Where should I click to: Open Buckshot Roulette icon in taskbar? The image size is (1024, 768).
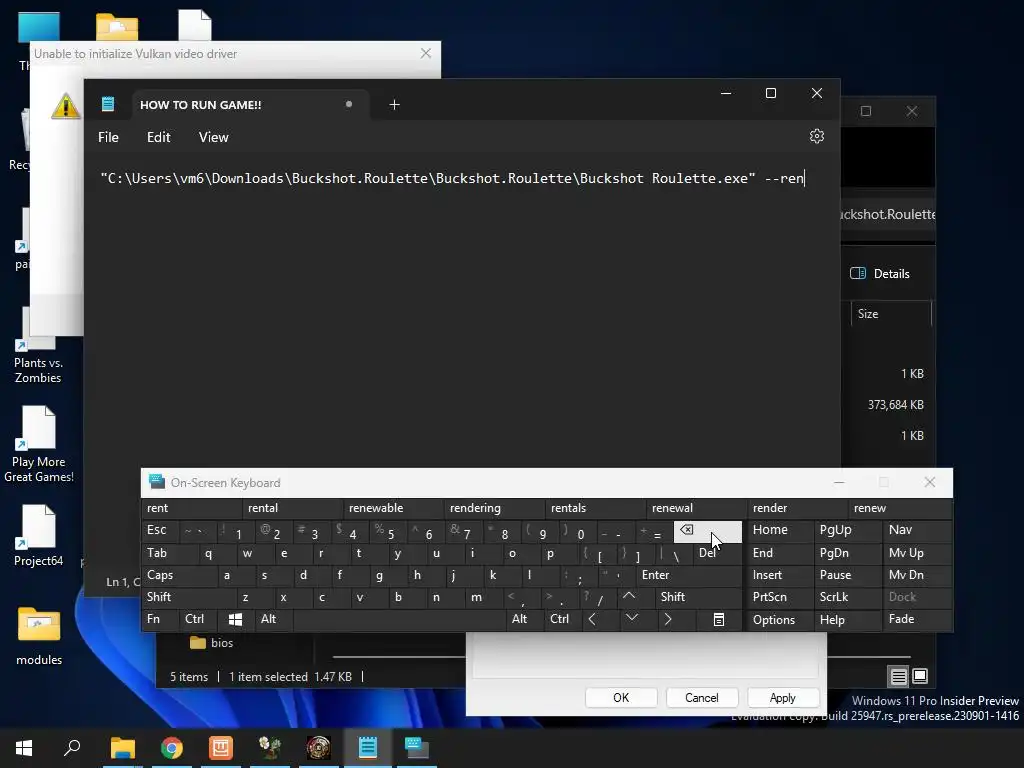click(x=319, y=748)
